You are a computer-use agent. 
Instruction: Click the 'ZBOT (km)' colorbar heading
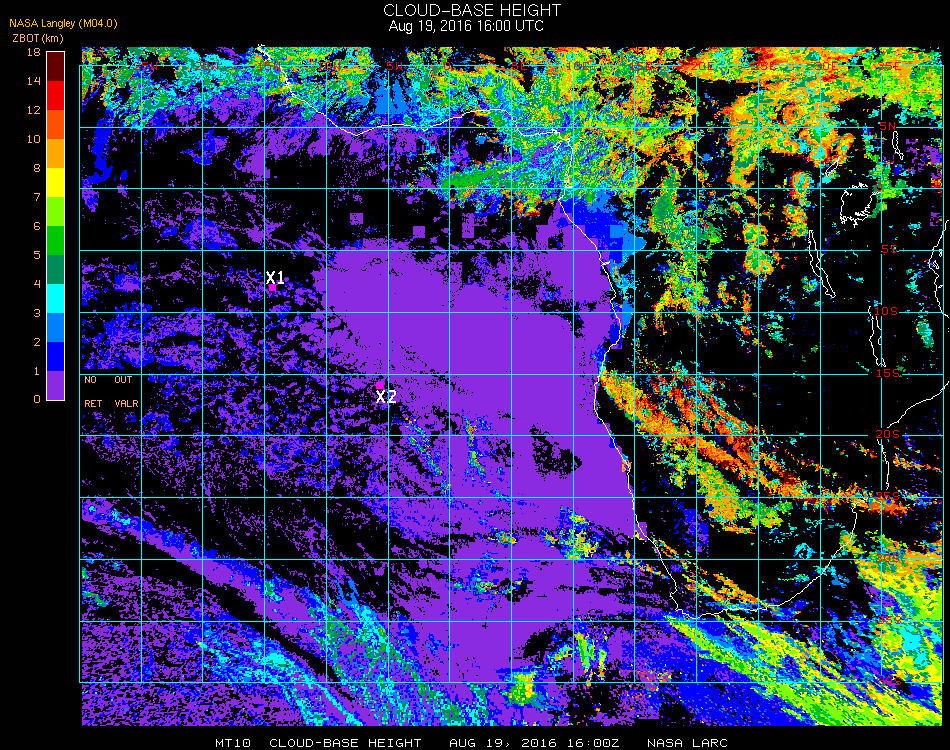pyautogui.click(x=38, y=38)
